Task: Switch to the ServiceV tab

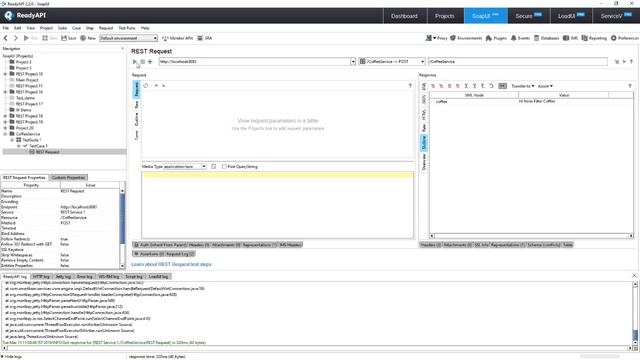Action: [616, 16]
